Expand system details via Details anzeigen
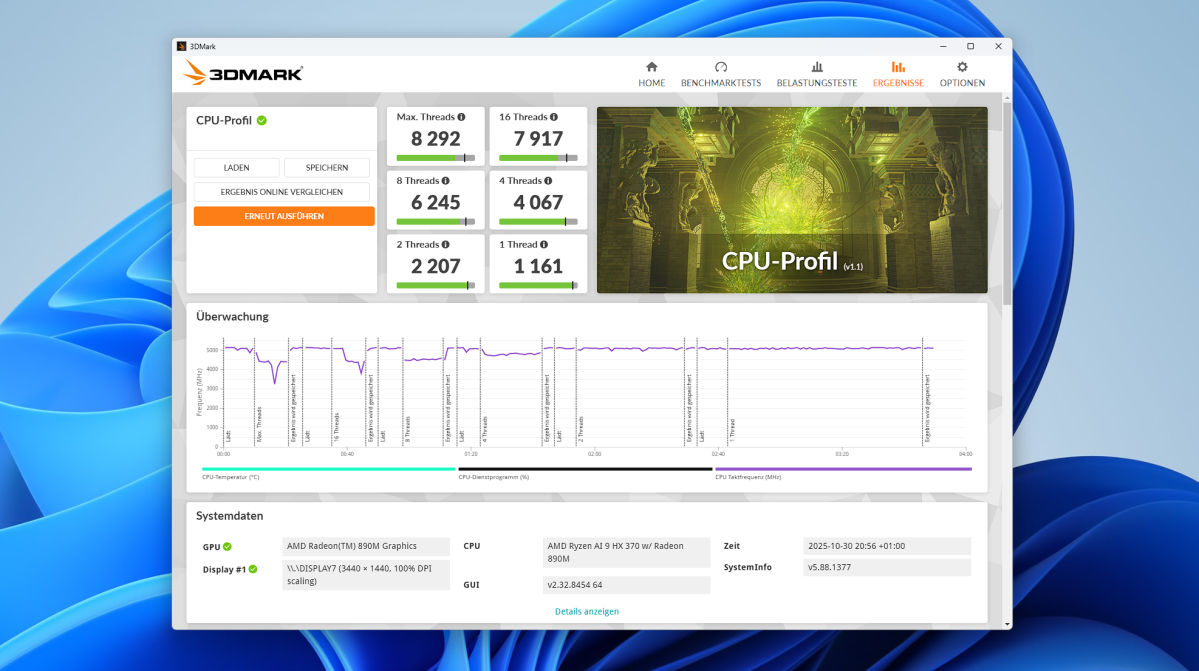 pos(587,611)
